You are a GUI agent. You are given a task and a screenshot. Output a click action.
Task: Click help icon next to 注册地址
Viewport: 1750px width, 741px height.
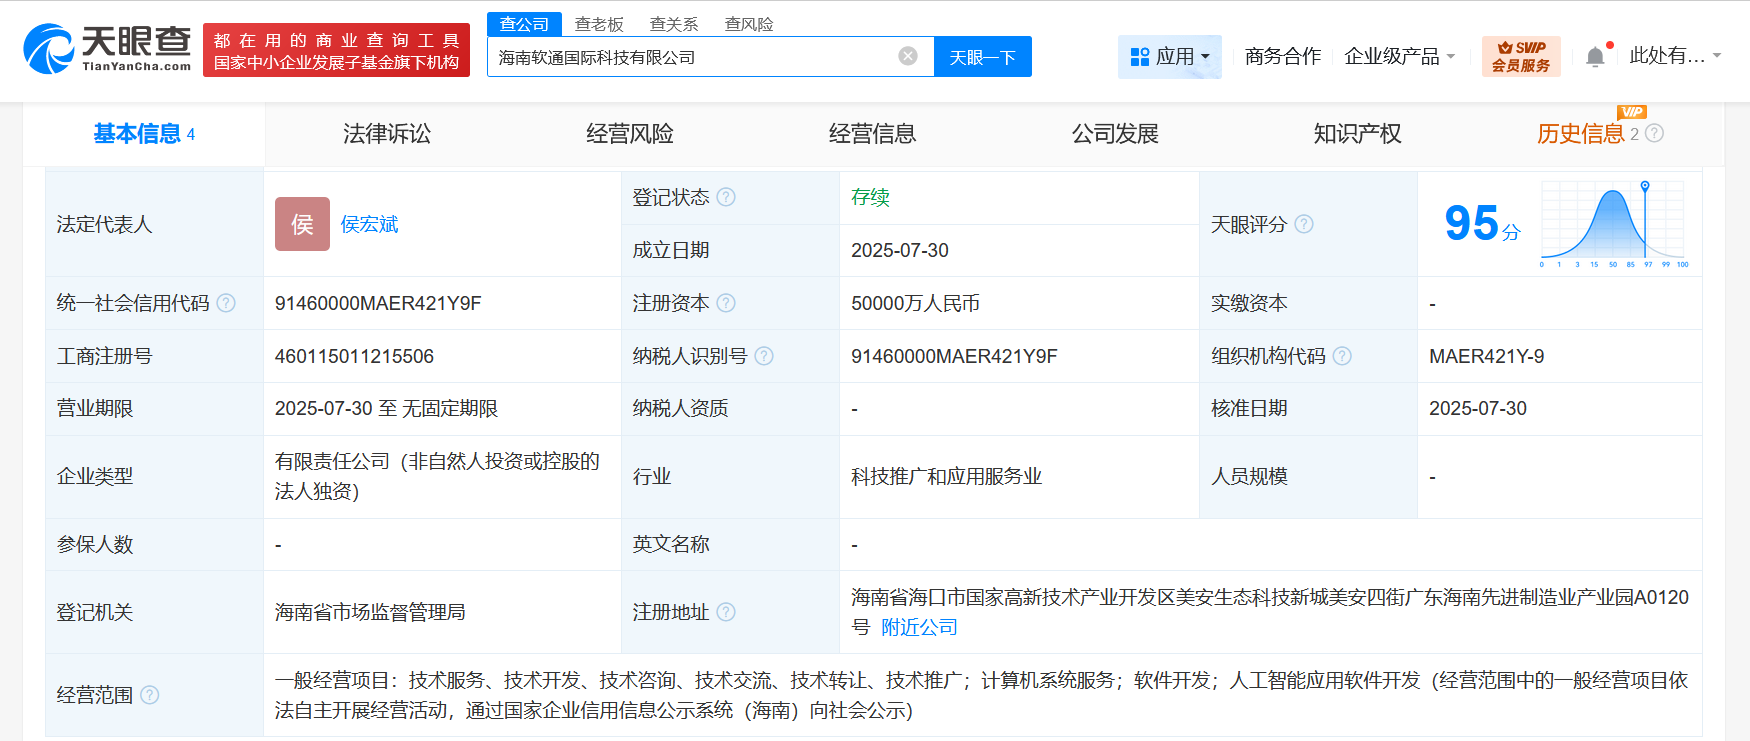pos(726,612)
